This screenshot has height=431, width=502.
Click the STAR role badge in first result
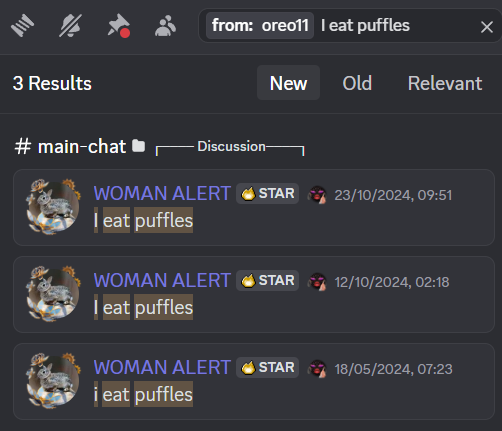(x=267, y=193)
